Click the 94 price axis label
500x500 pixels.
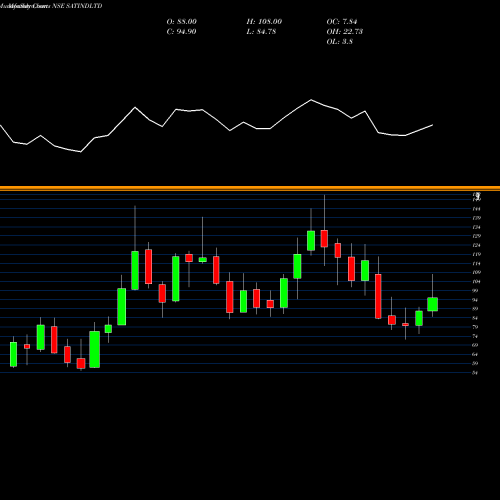coord(475,300)
